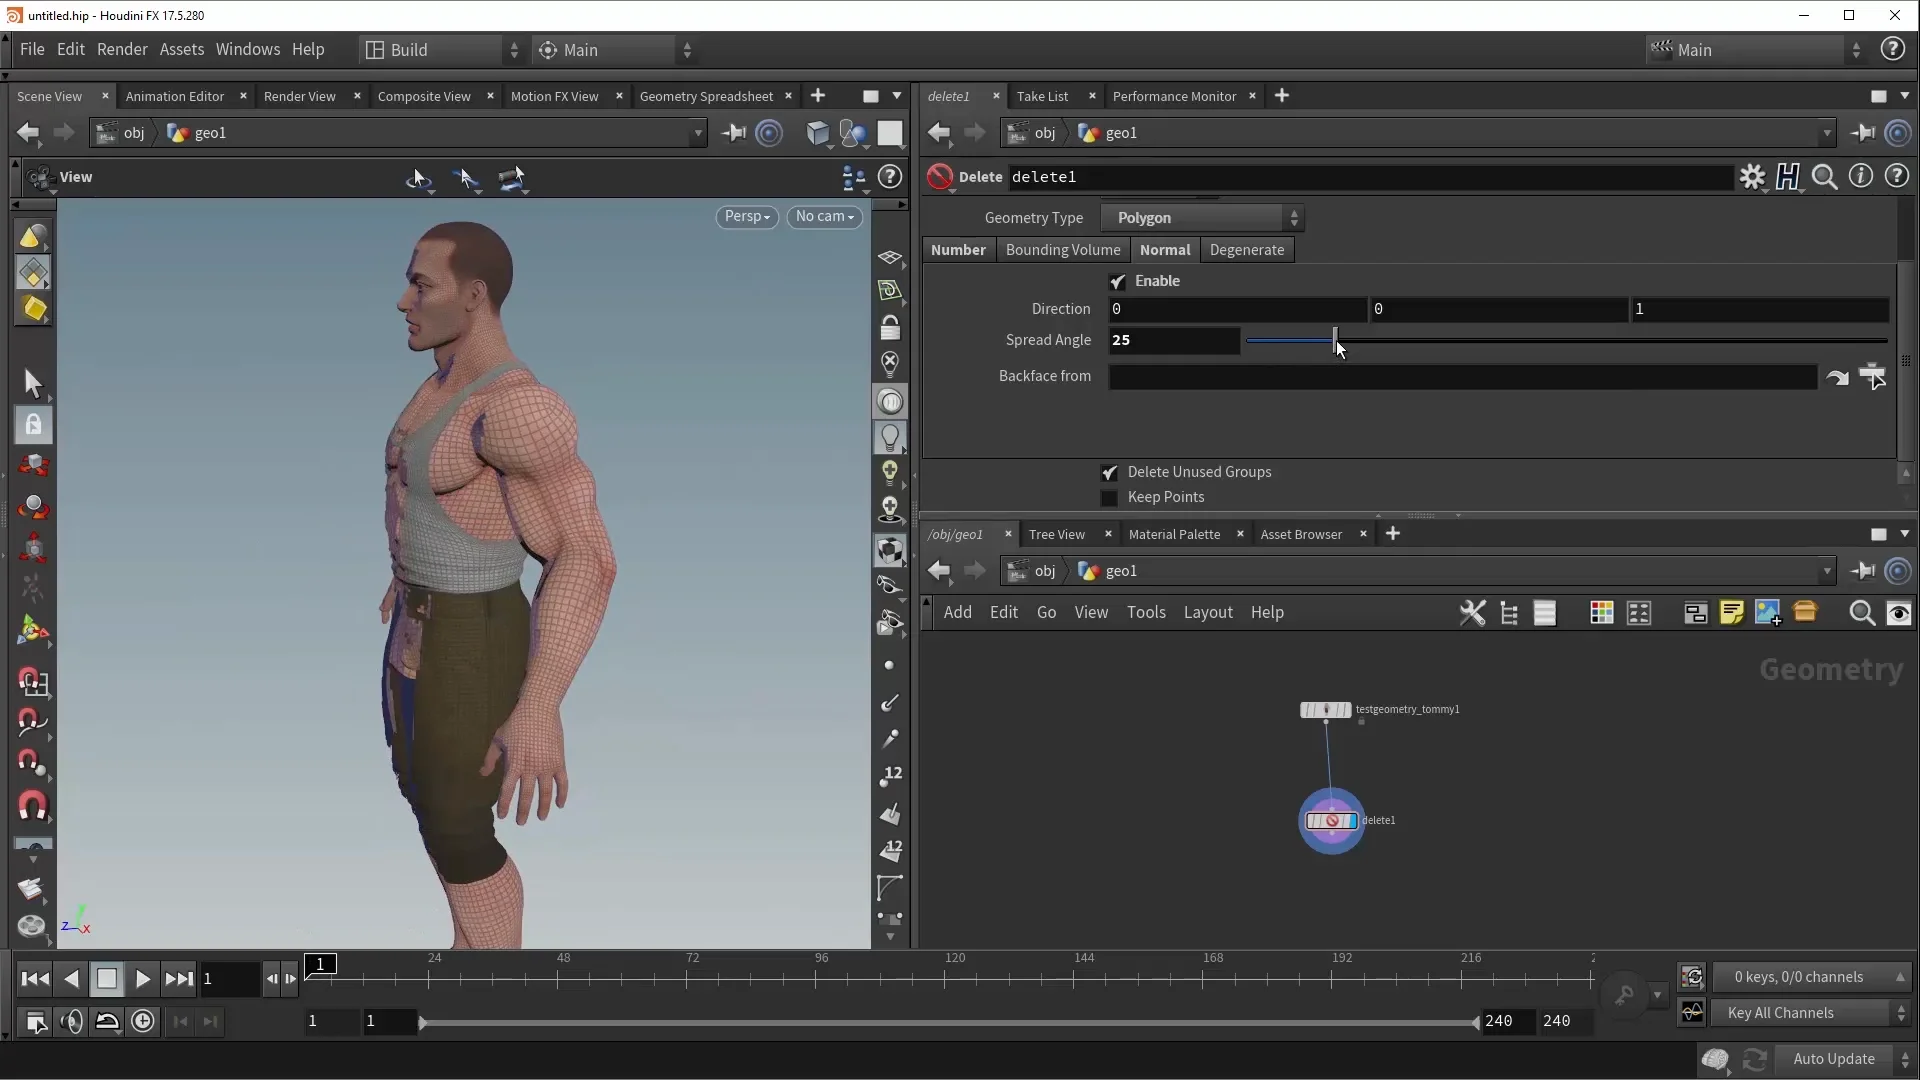Jump to first frame button

tap(34, 979)
